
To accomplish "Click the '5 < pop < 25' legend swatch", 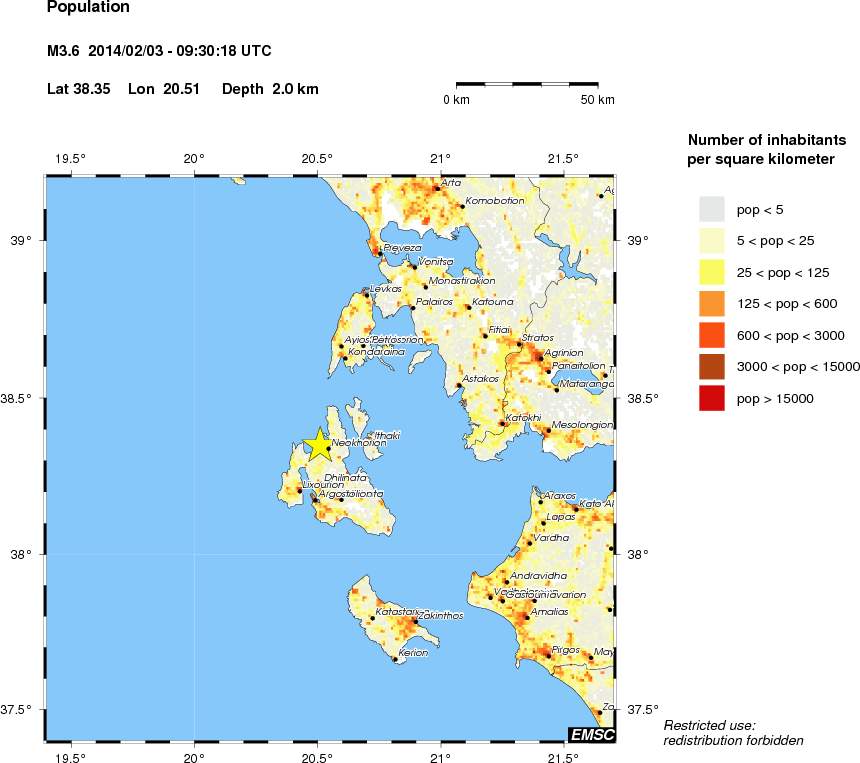I will pyautogui.click(x=711, y=240).
